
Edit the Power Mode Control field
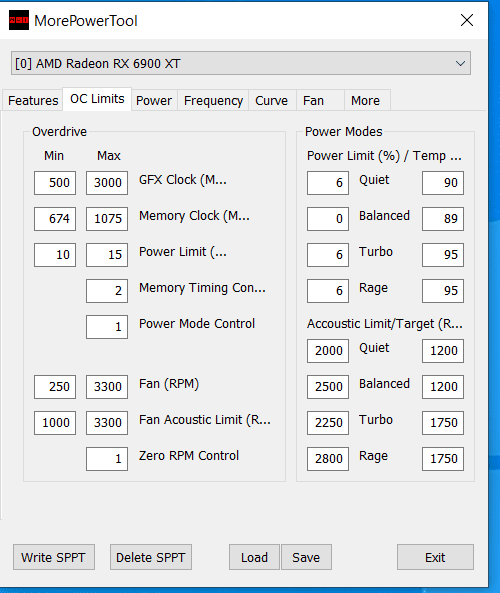tap(107, 327)
